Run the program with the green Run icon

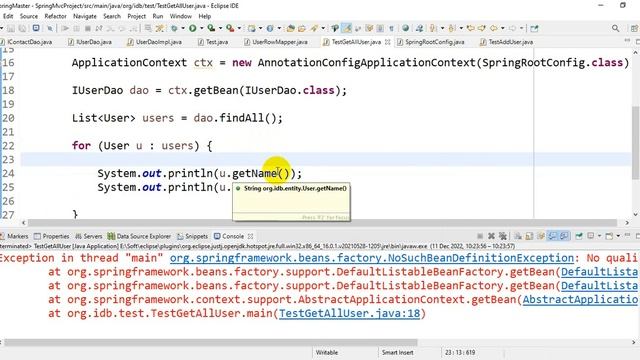[x=192, y=28]
